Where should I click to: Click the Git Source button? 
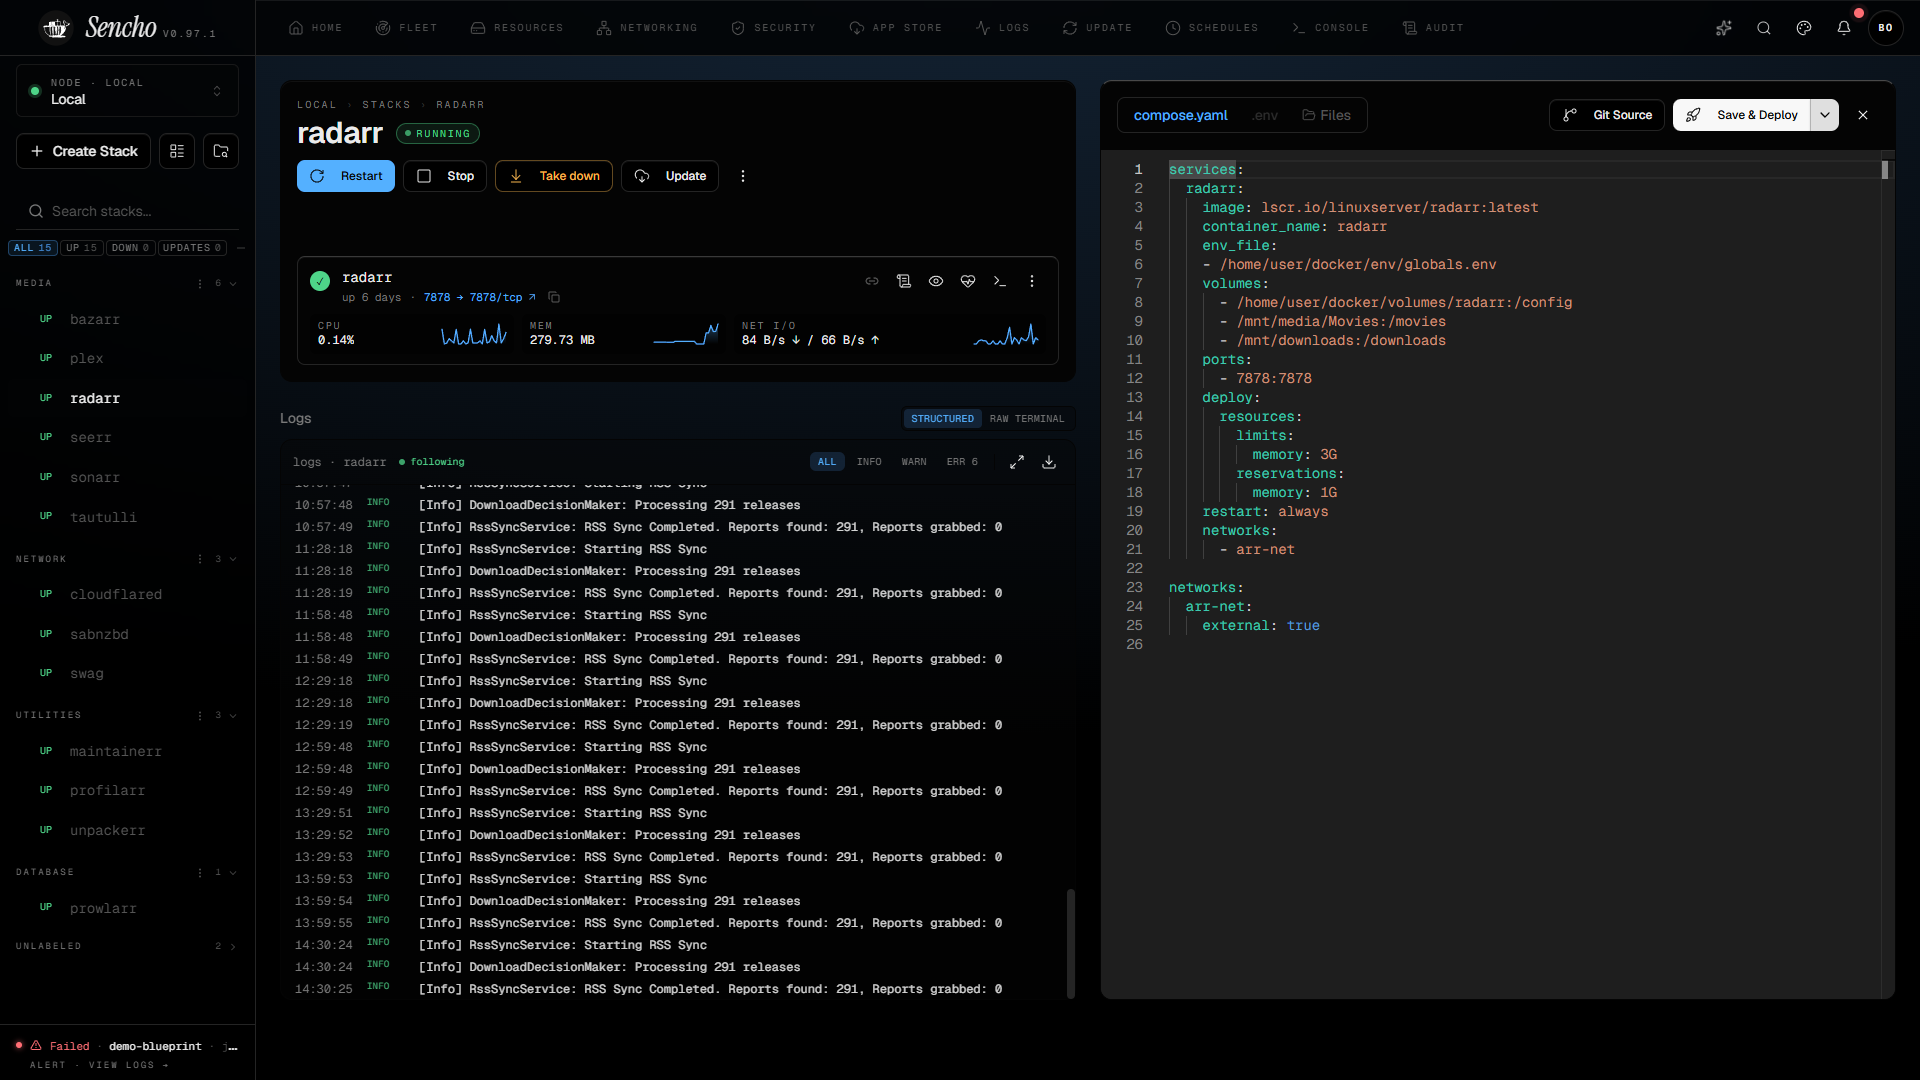[x=1607, y=115]
